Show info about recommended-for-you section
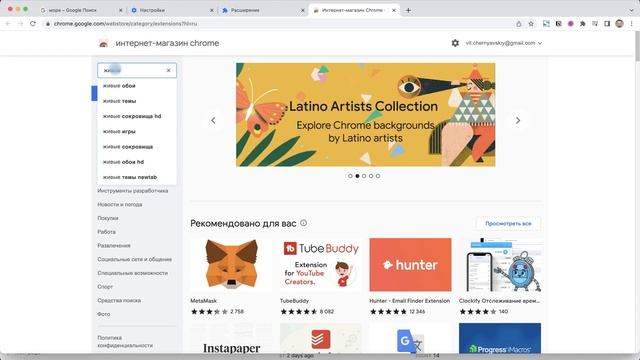This screenshot has height=360, width=640. tap(304, 223)
